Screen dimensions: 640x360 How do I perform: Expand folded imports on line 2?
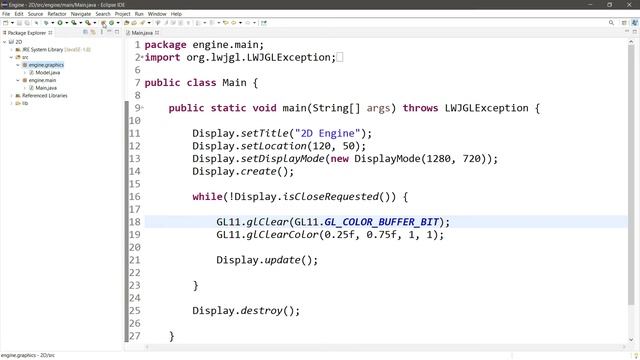click(142, 57)
